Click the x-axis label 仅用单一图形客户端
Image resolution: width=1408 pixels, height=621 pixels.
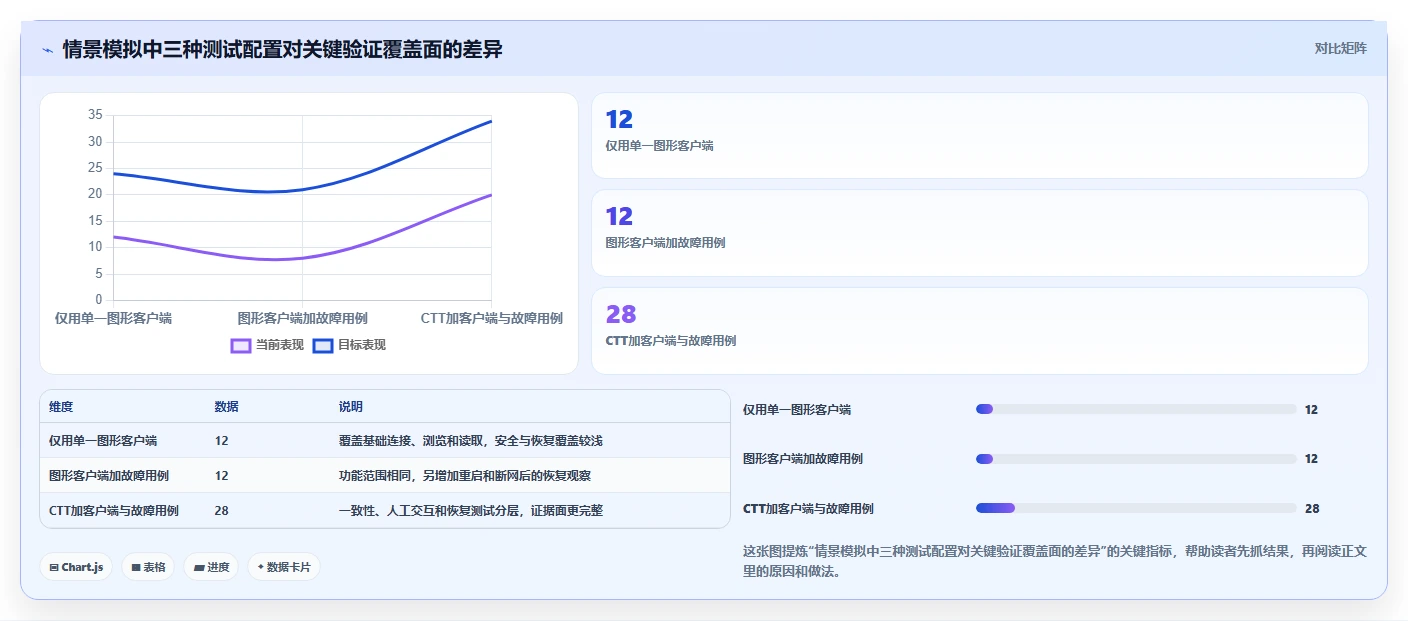pyautogui.click(x=113, y=319)
